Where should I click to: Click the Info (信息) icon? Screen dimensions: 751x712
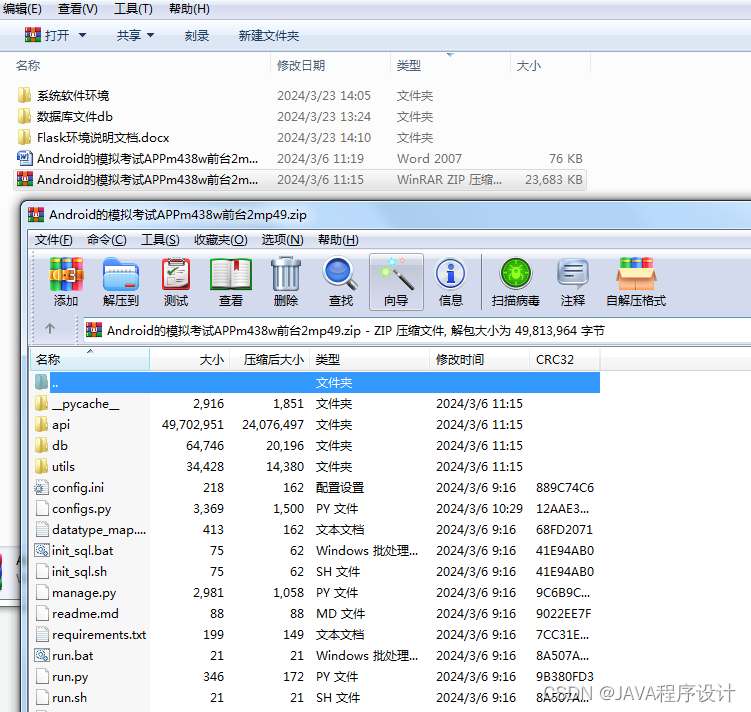(450, 274)
